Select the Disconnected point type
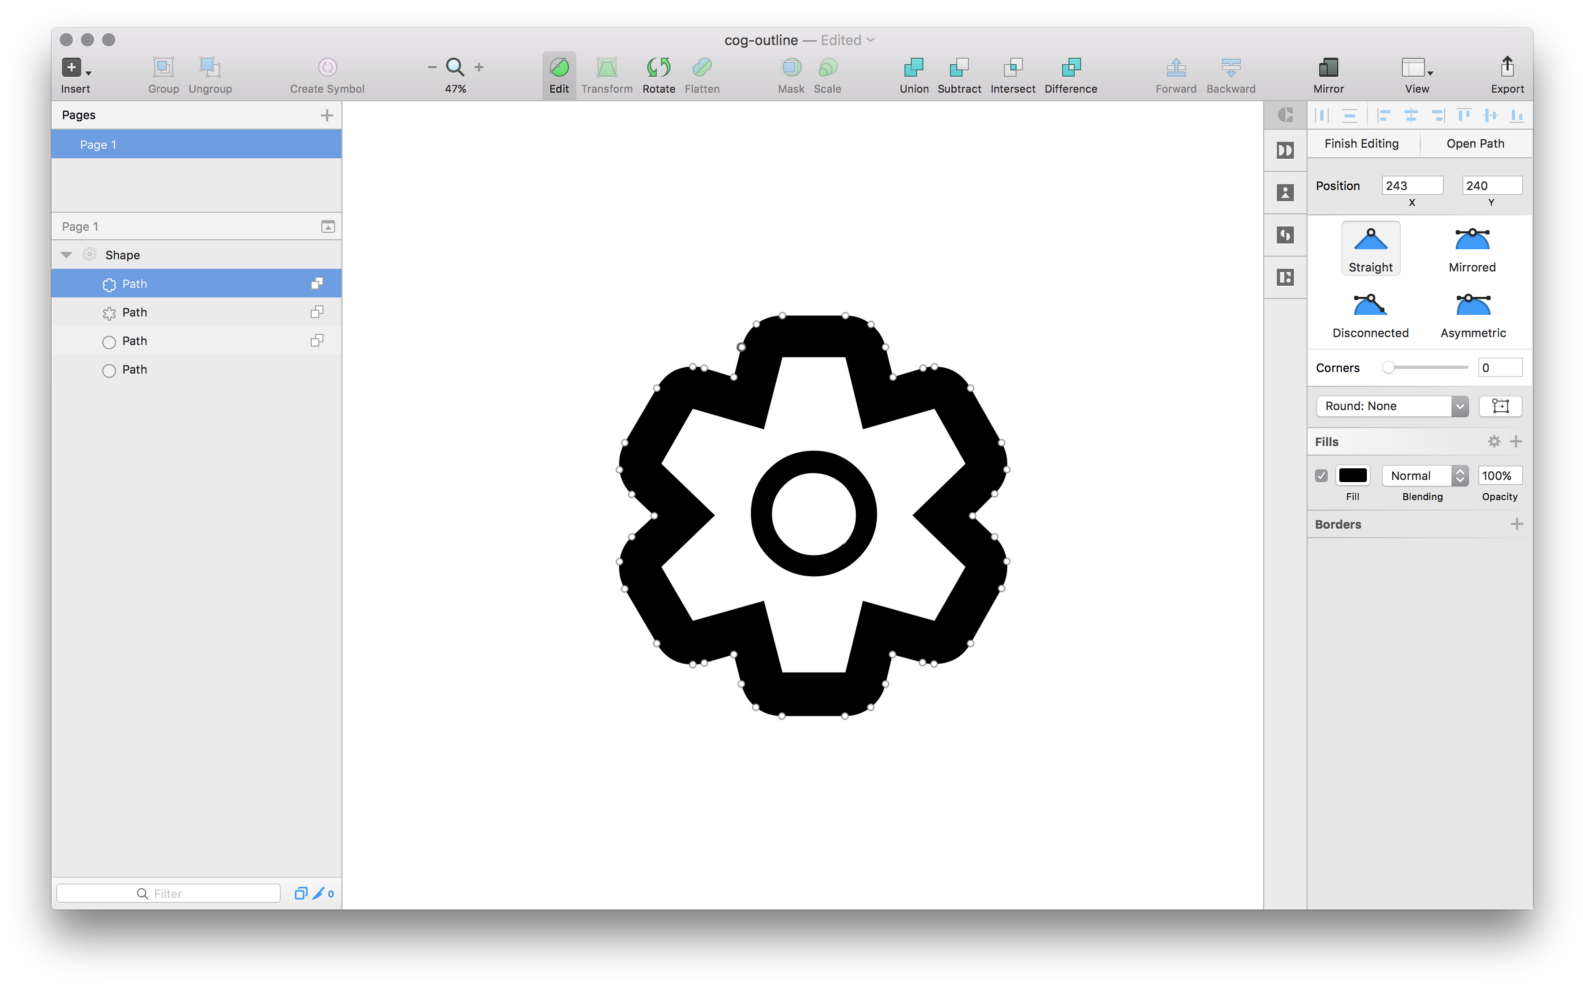The width and height of the screenshot is (1583, 987). point(1370,315)
